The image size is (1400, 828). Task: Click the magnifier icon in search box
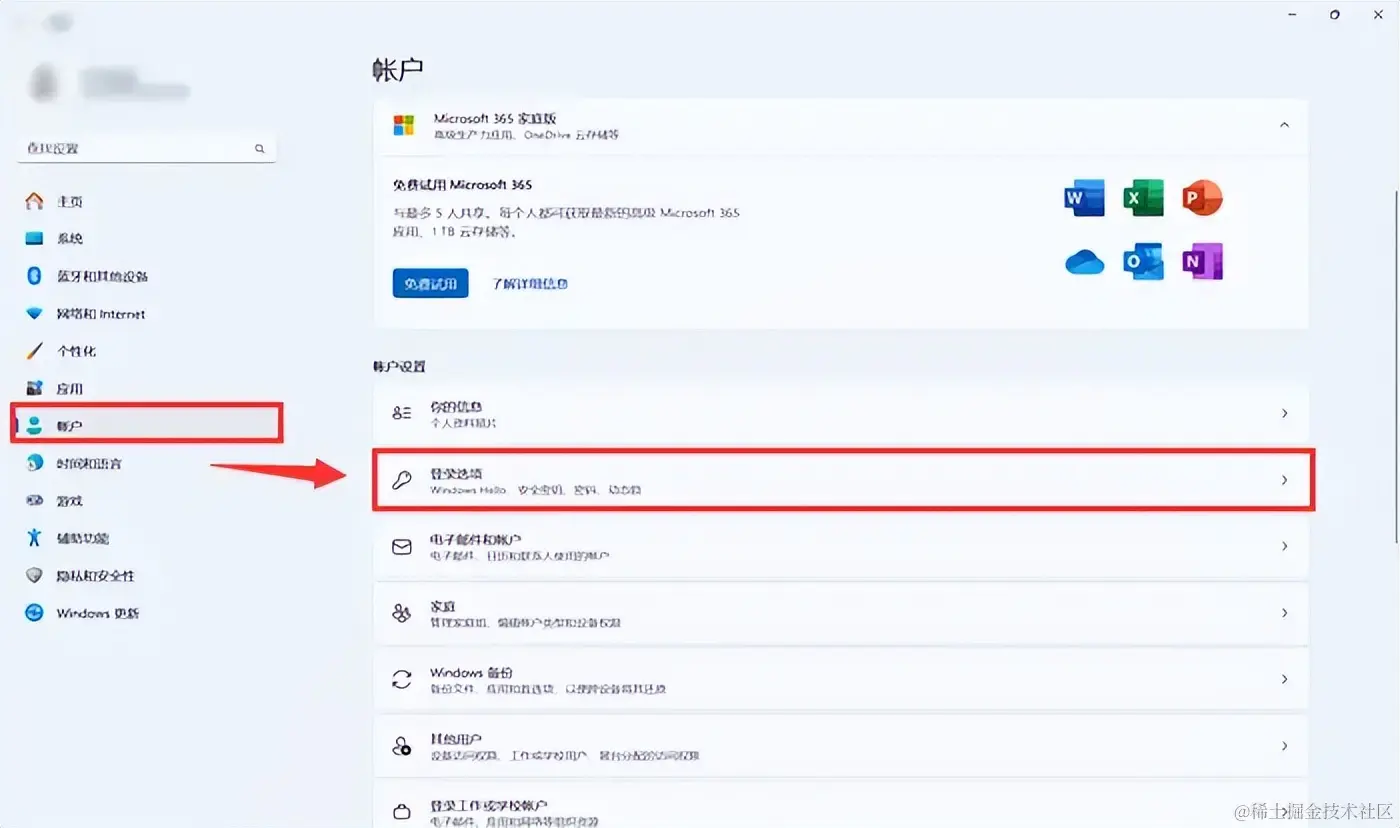(x=259, y=148)
